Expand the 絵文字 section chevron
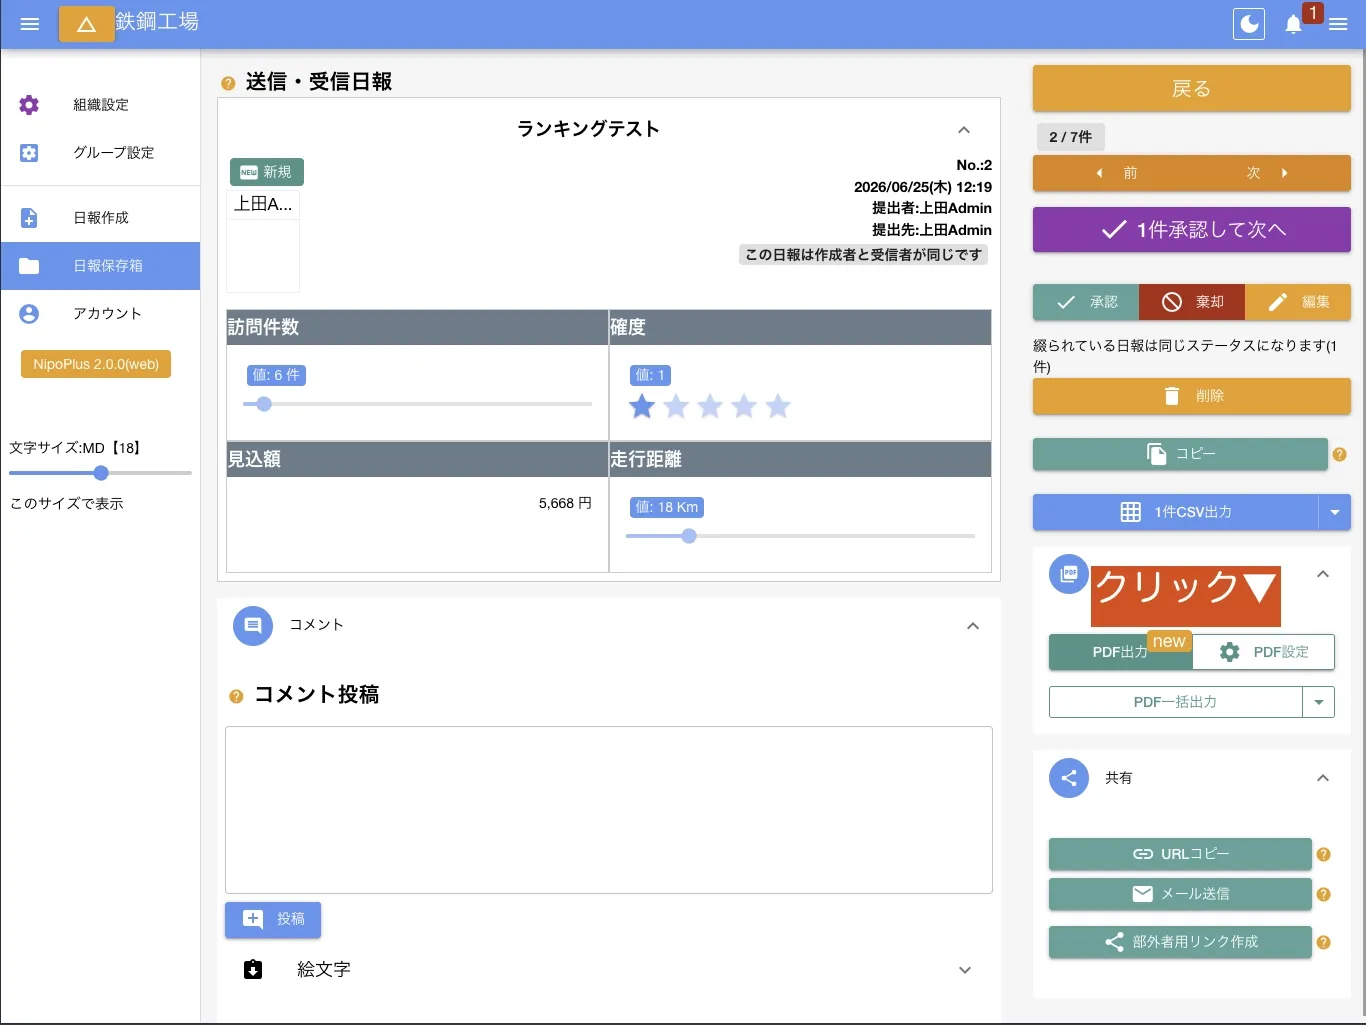This screenshot has width=1366, height=1025. (x=965, y=970)
